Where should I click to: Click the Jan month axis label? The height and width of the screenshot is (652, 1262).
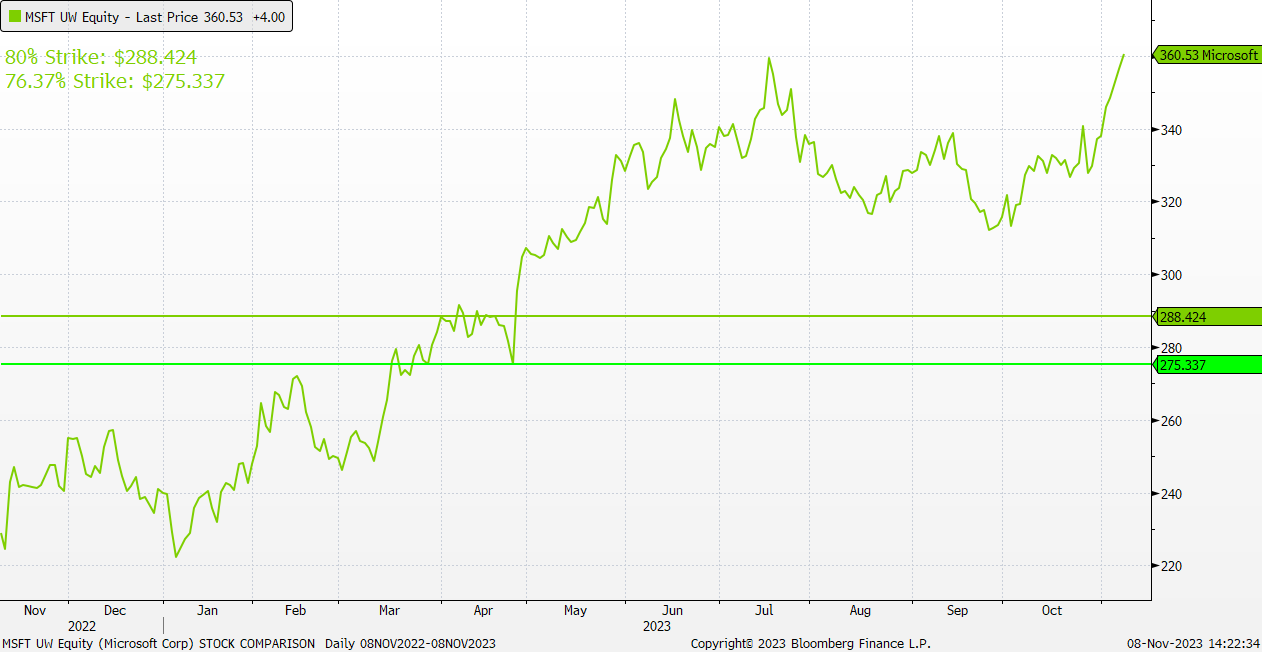tap(208, 610)
